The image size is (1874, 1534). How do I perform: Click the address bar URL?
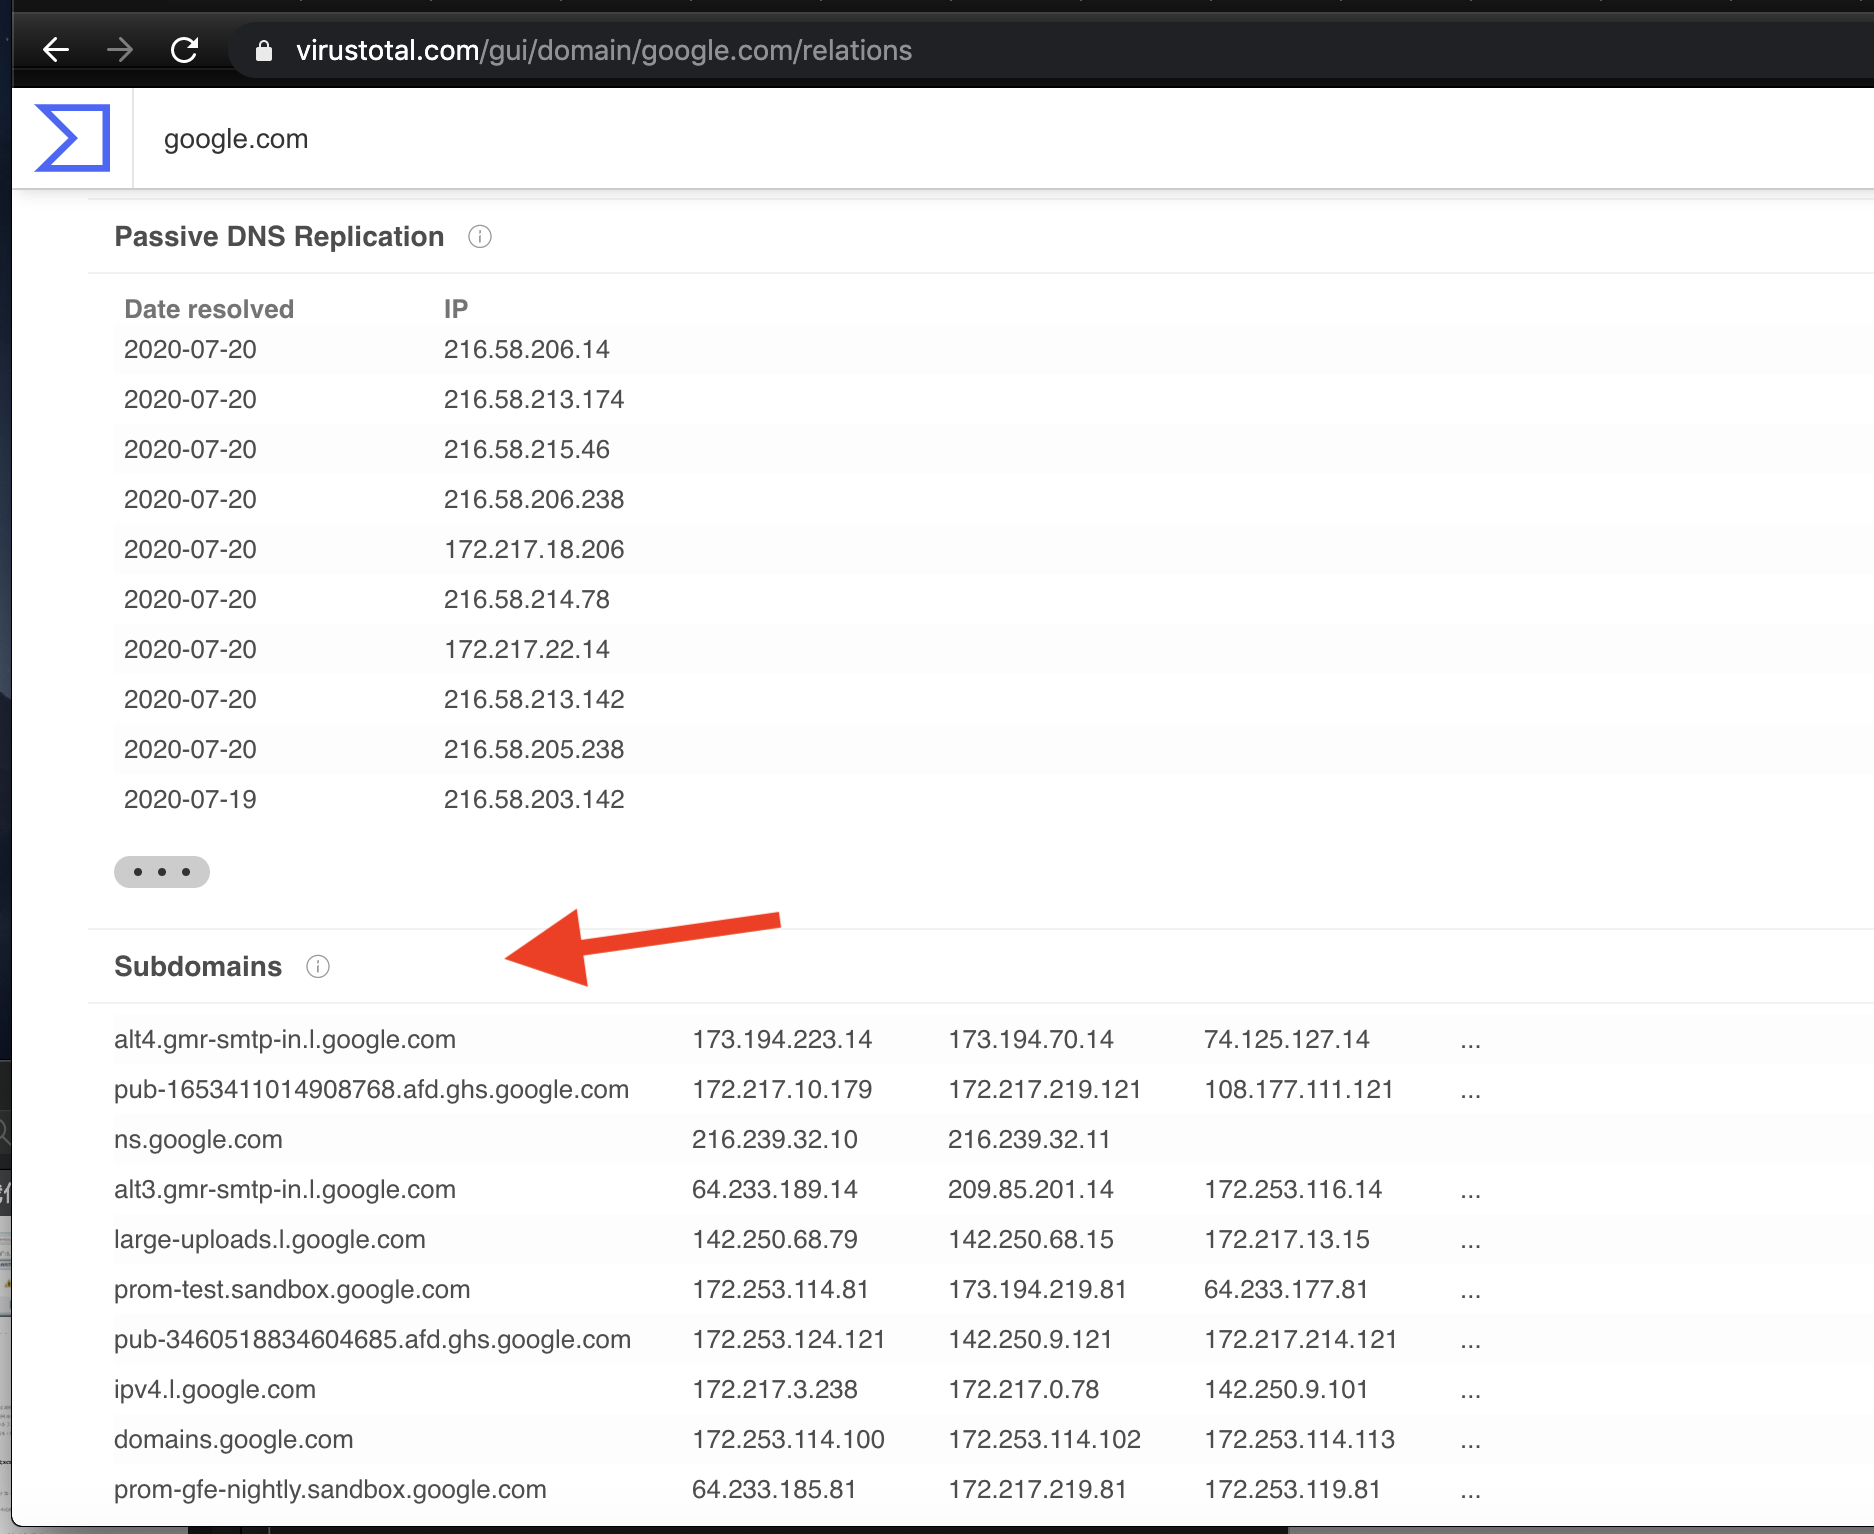tap(603, 51)
